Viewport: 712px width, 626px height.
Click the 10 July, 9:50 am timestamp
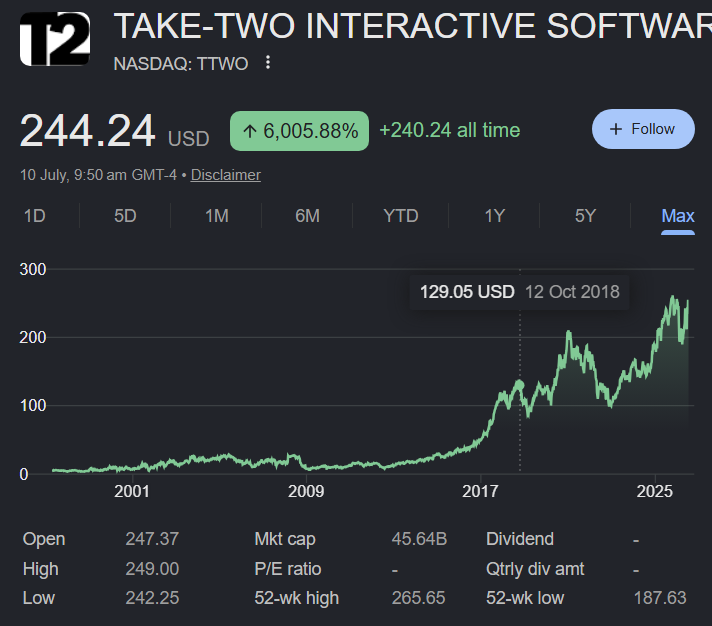98,175
